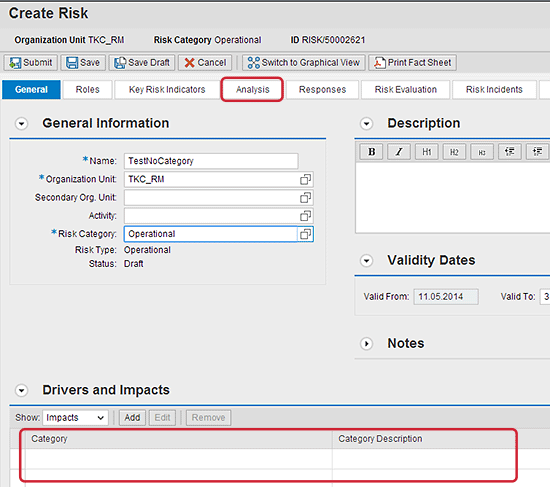Open the Key Risk Indicators tab

[167, 89]
